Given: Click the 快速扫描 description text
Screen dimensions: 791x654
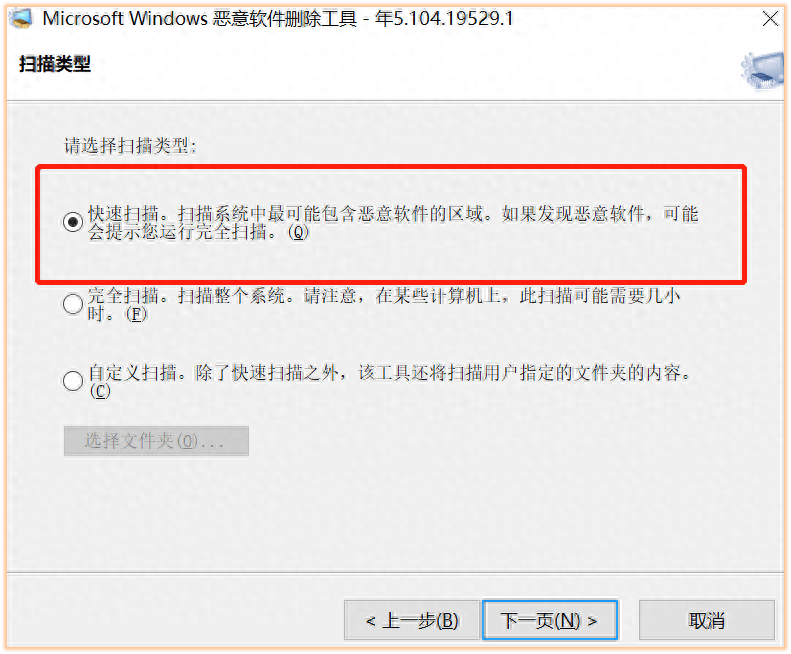Looking at the screenshot, I should (393, 223).
